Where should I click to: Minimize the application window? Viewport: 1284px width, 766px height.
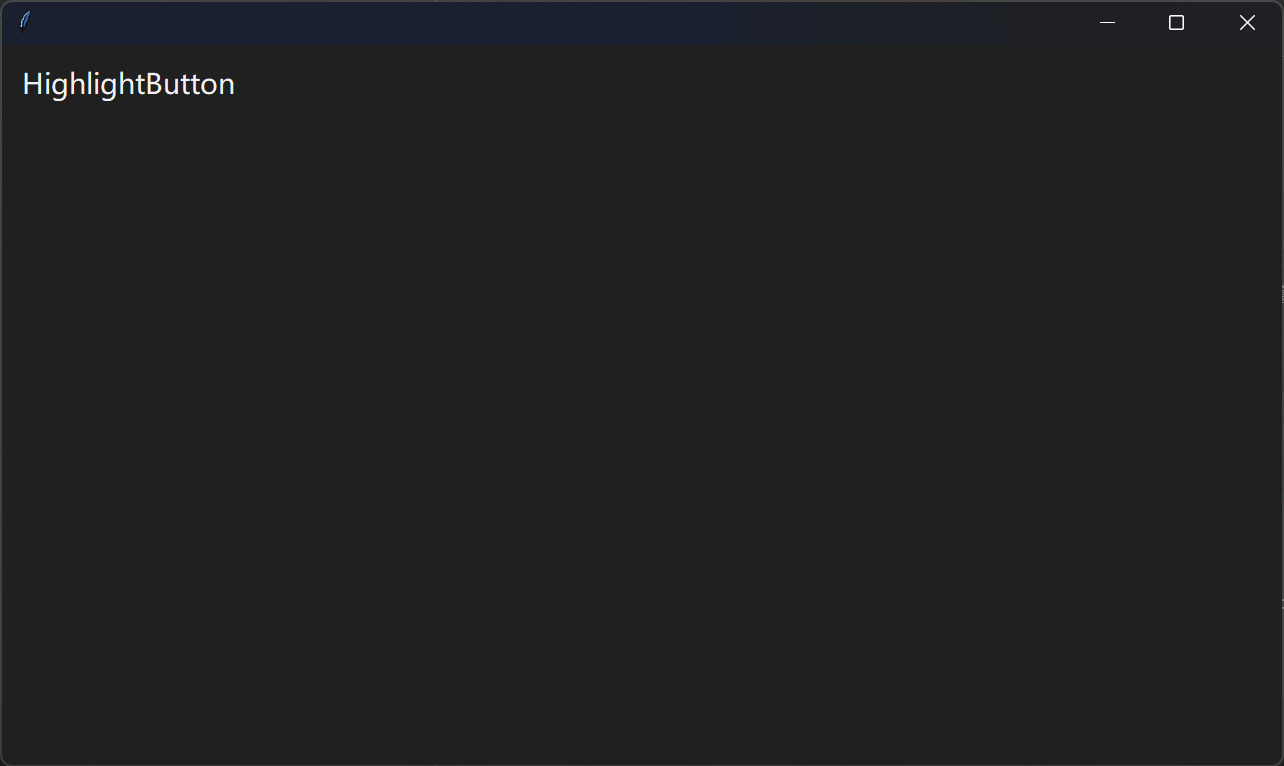pyautogui.click(x=1107, y=22)
